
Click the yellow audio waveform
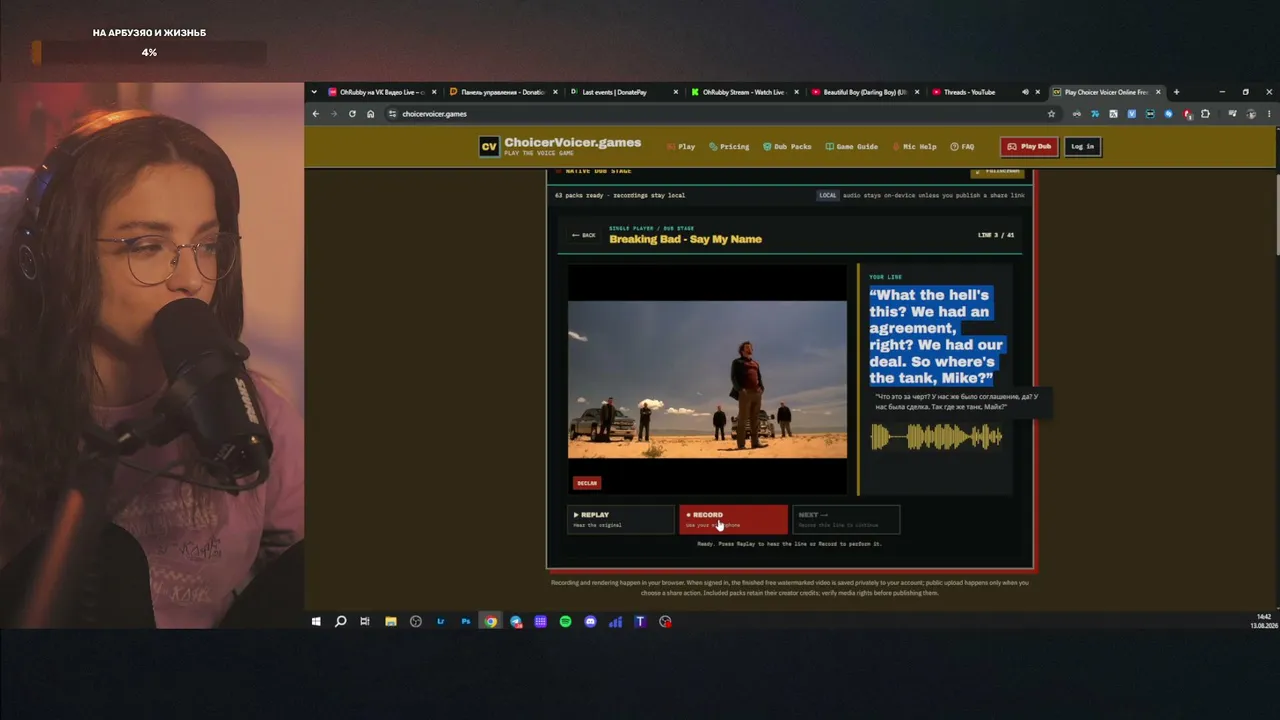point(936,437)
